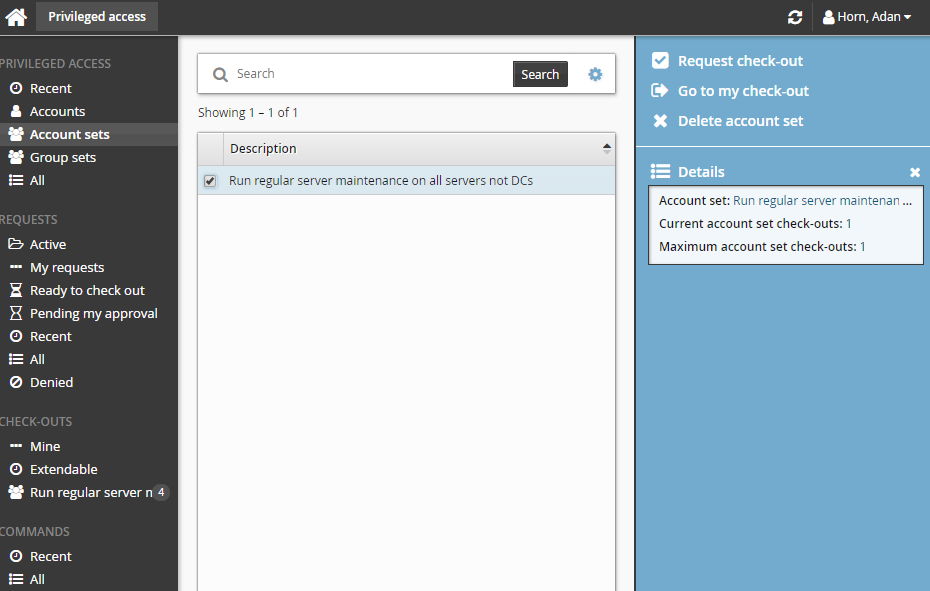Click the Go to my check-out arrow icon
Screen dimensions: 930x591
(x=660, y=91)
